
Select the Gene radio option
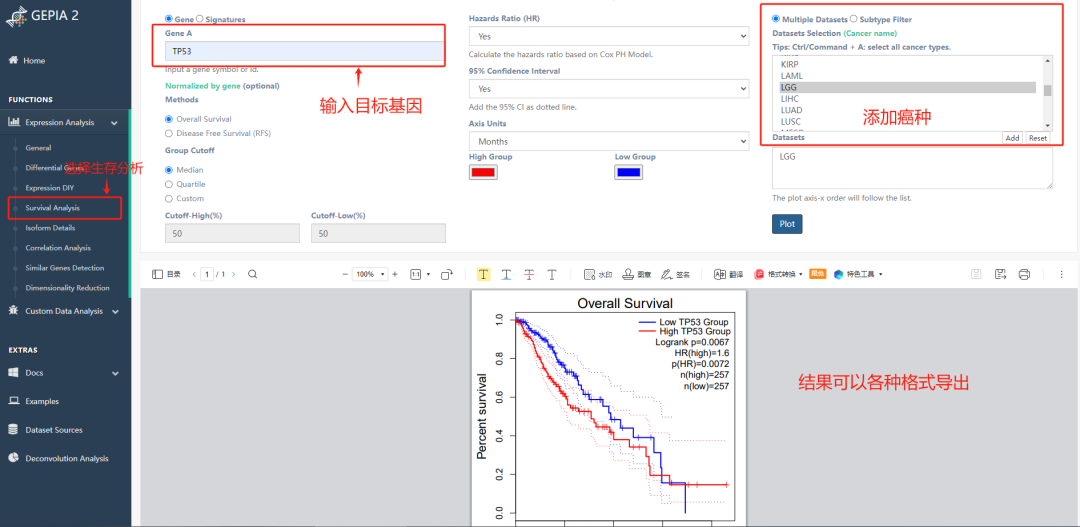(169, 19)
